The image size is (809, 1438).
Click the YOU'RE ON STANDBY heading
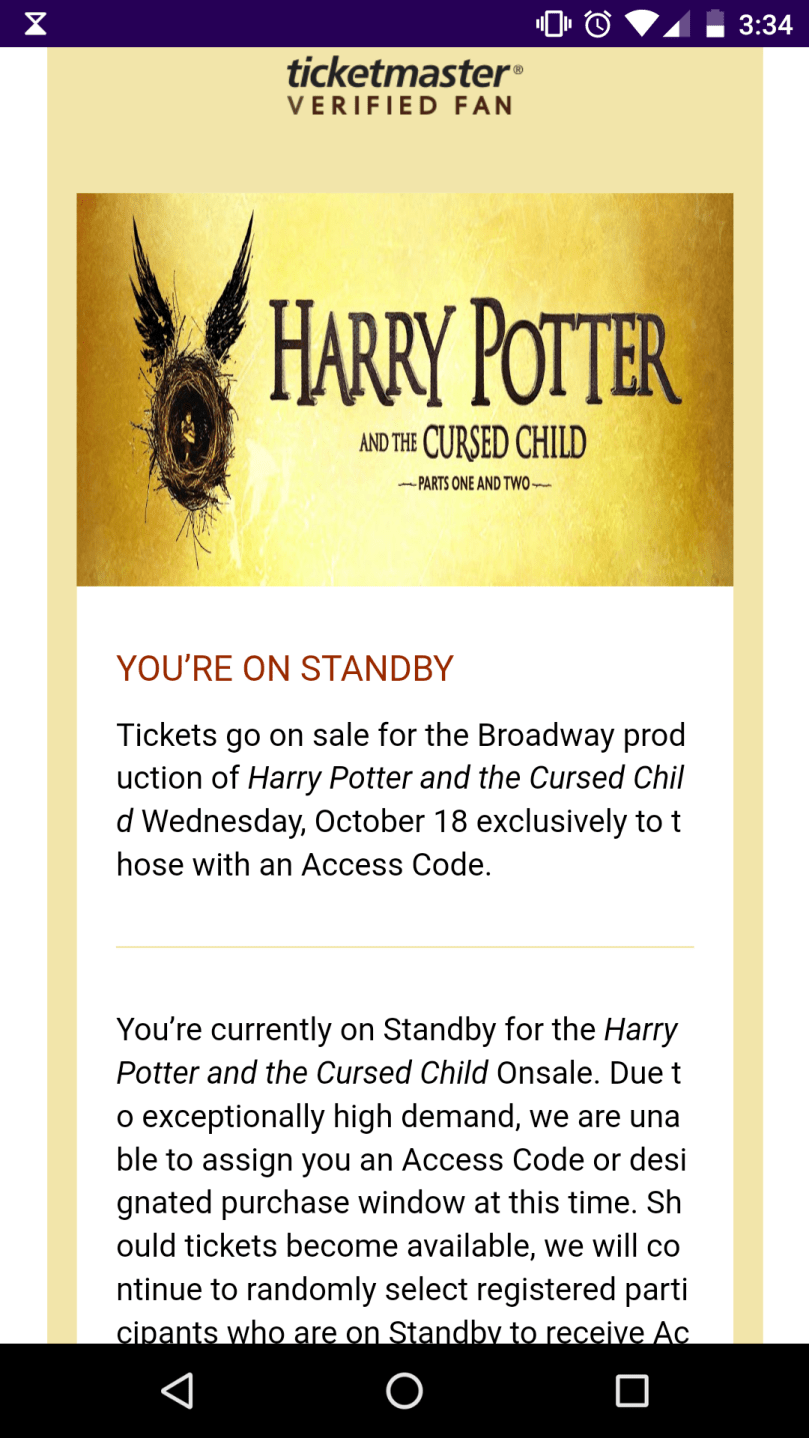click(x=285, y=668)
